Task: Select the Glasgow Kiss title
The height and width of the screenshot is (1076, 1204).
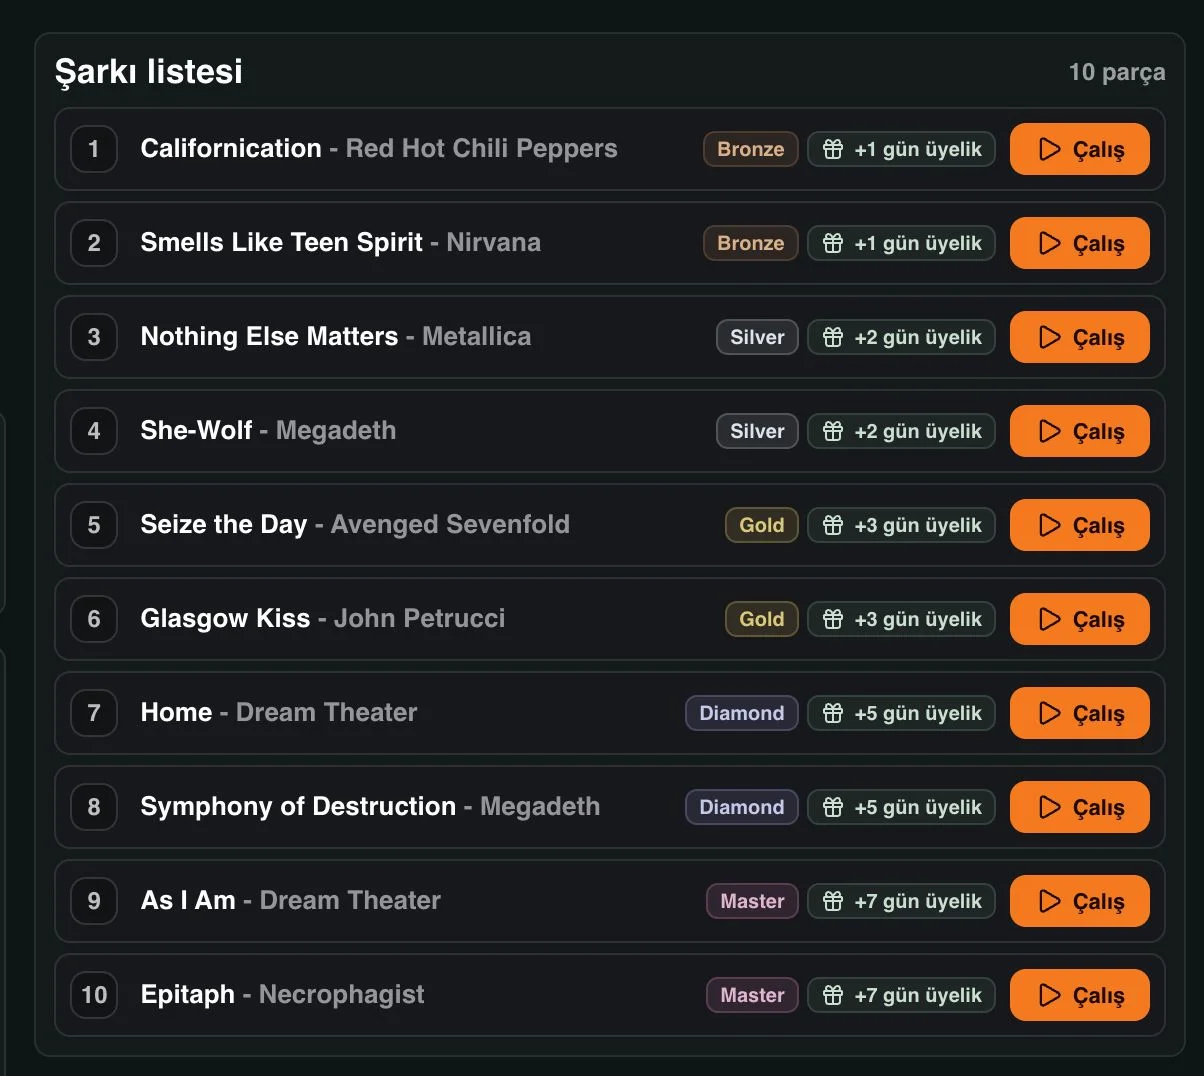Action: point(226,619)
